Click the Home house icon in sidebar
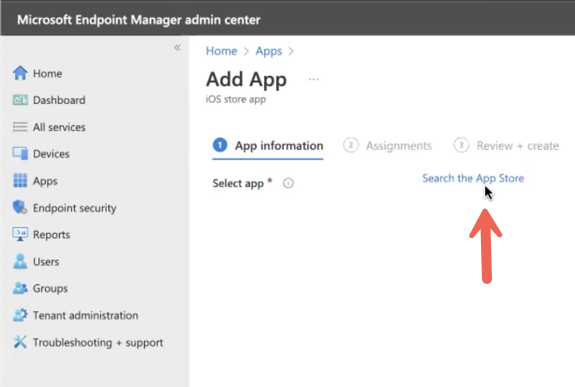Image resolution: width=575 pixels, height=387 pixels. coord(20,73)
